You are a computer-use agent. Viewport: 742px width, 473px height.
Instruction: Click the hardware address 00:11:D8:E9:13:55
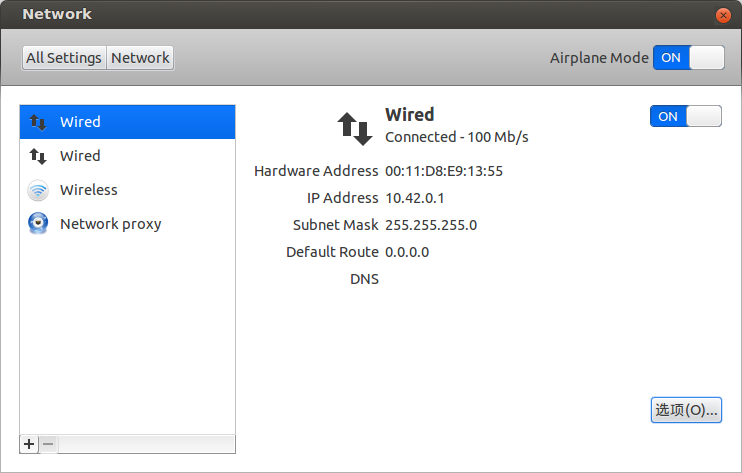tap(444, 171)
